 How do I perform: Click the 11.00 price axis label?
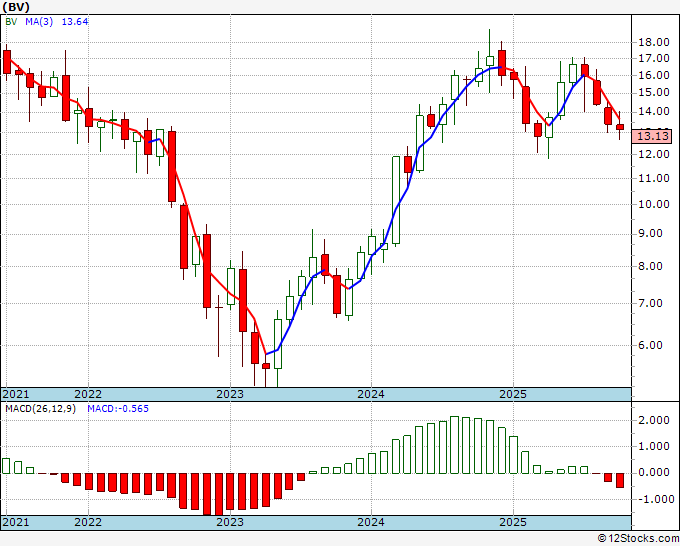click(654, 178)
